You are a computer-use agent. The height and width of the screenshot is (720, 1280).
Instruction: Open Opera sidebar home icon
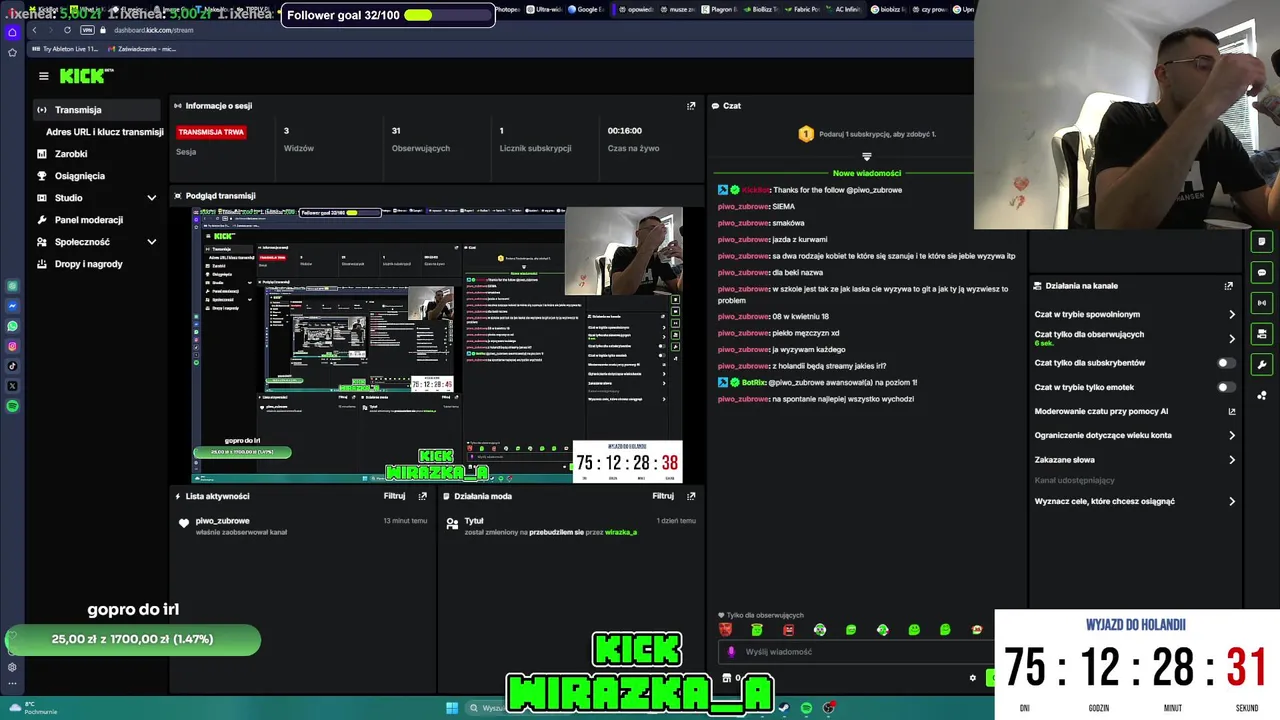tap(12, 32)
